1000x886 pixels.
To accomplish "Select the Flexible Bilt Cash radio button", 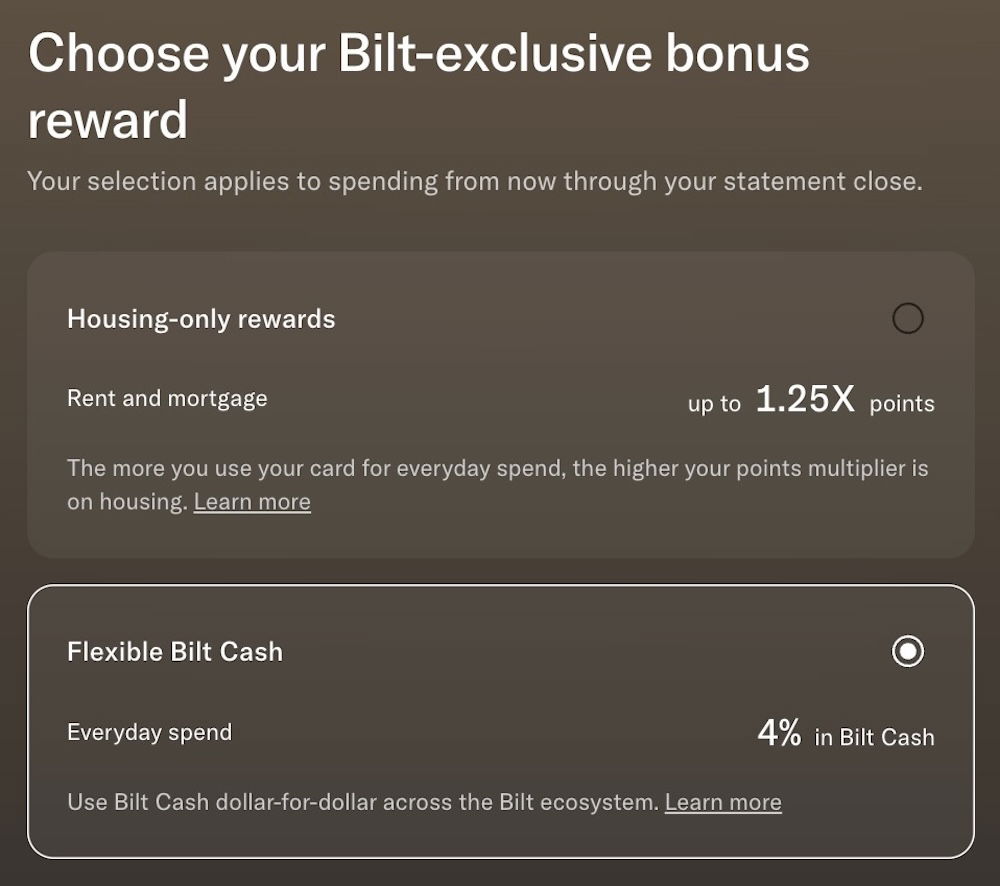I will pyautogui.click(x=907, y=652).
